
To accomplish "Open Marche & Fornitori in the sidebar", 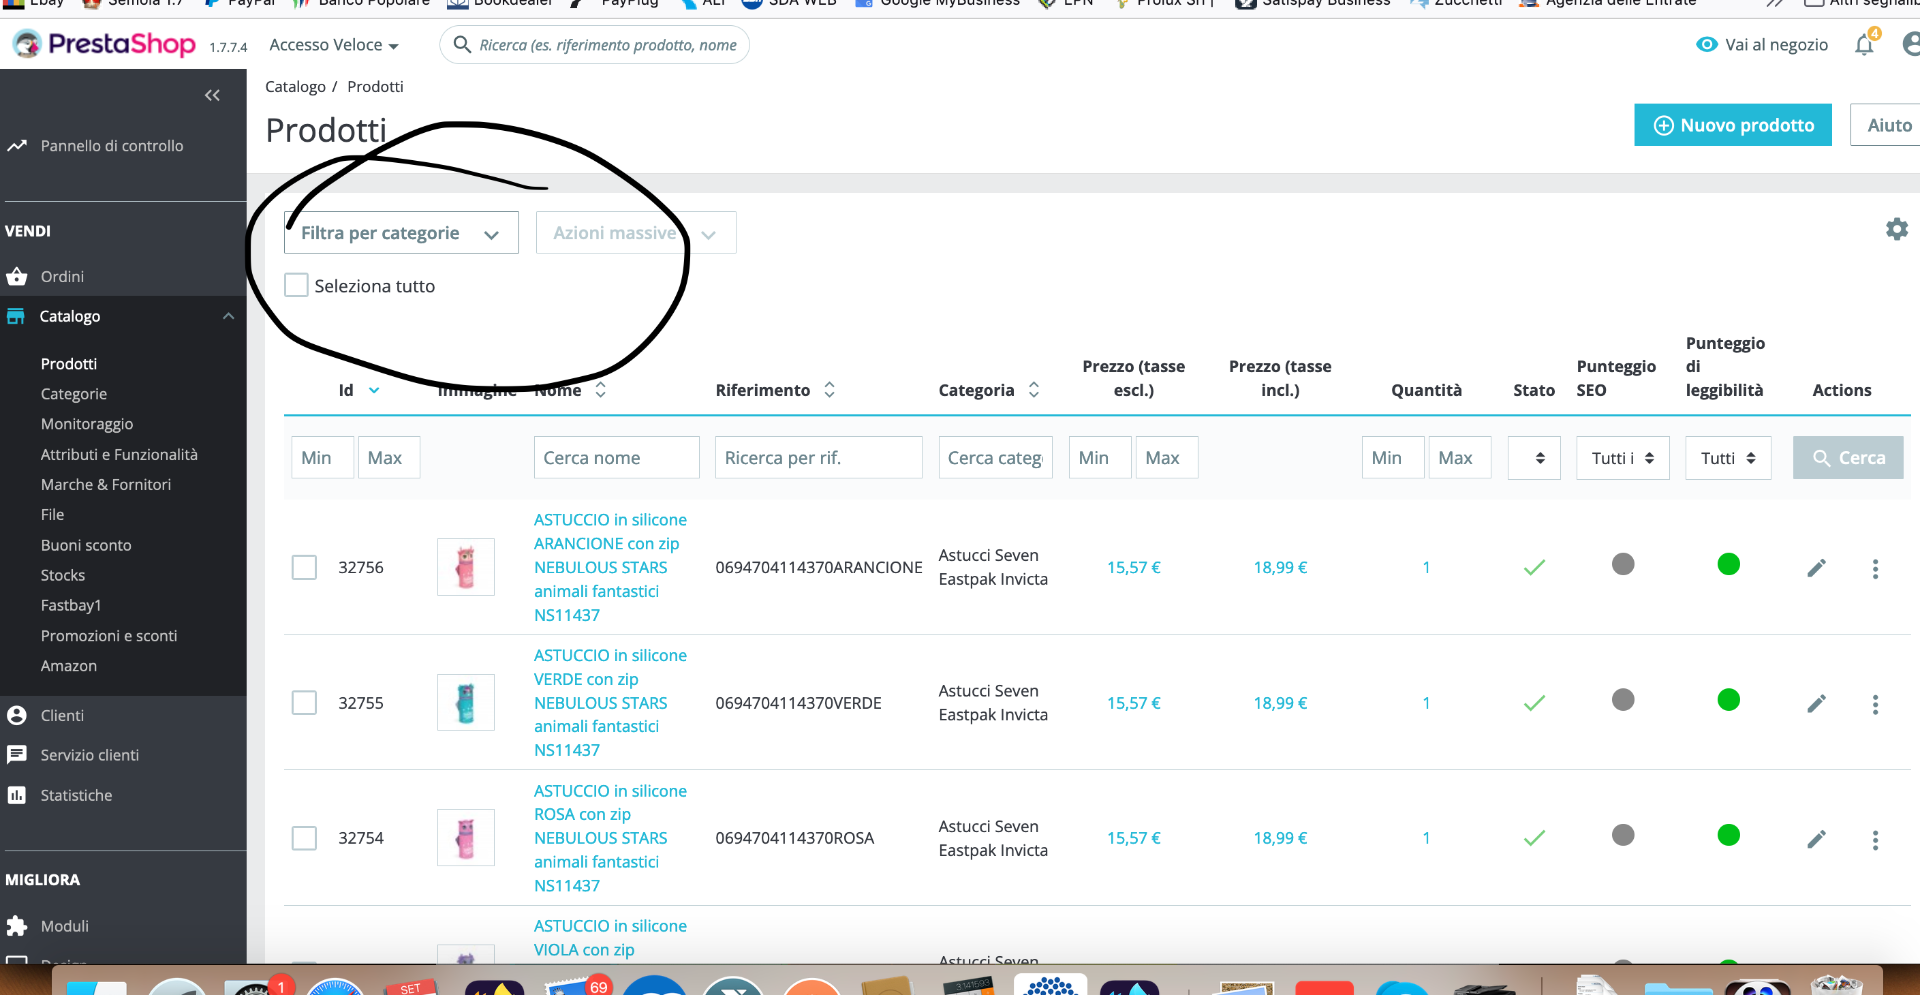I will [x=106, y=484].
